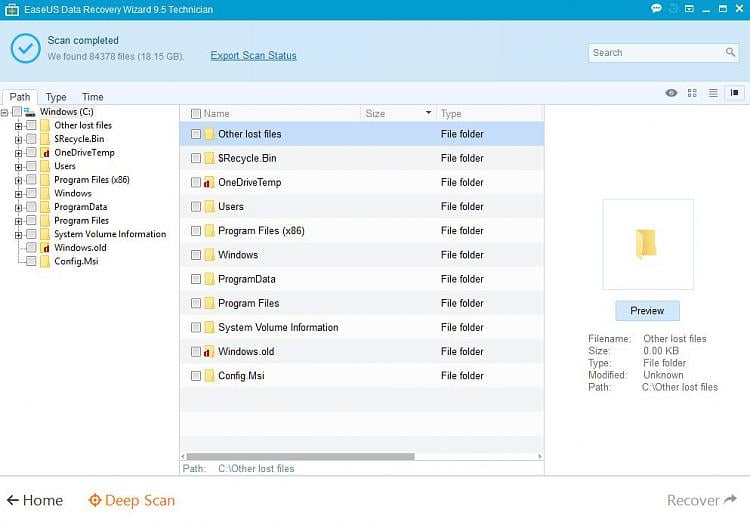Click ProgramData folder icon in file list
This screenshot has height=525, width=750.
point(209,279)
